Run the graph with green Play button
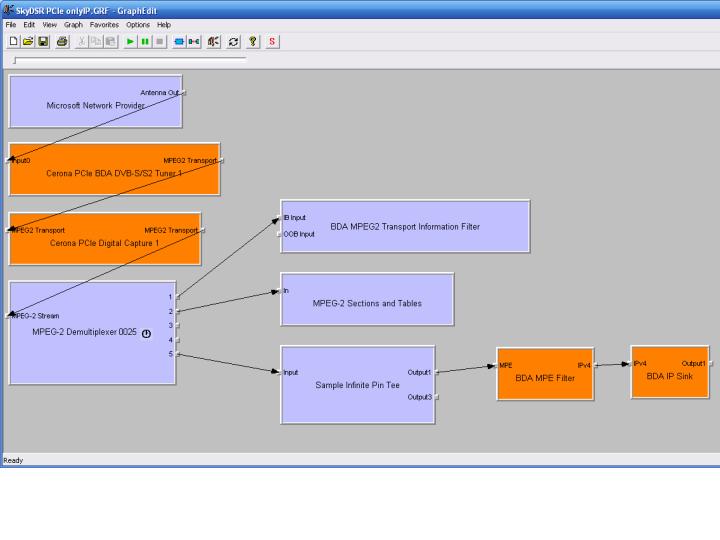Image resolution: width=720 pixels, height=540 pixels. 130,42
